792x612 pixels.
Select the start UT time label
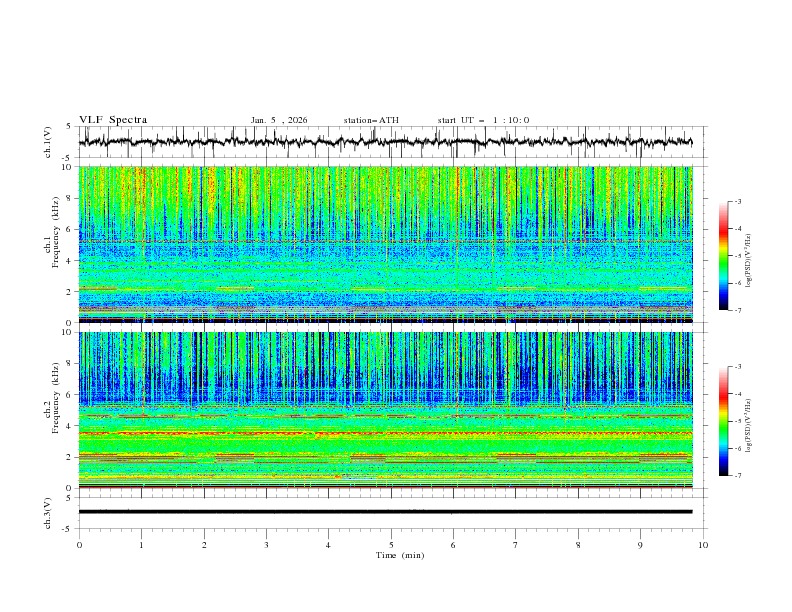pyautogui.click(x=483, y=120)
